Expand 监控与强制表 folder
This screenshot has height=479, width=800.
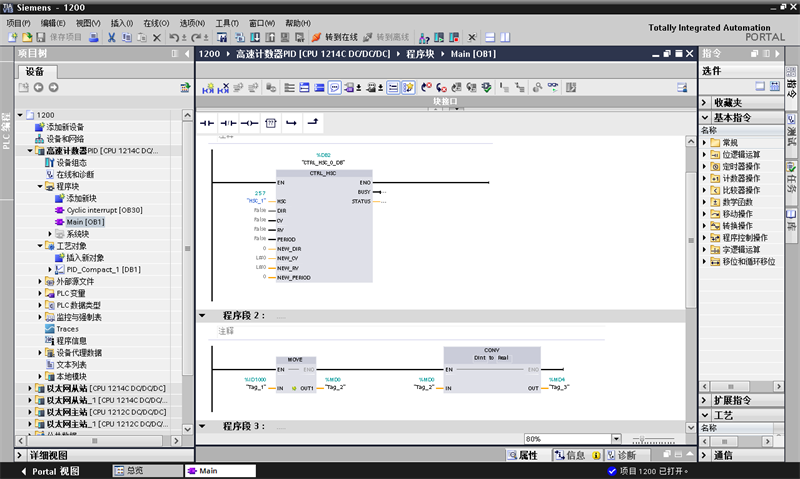tap(40, 317)
